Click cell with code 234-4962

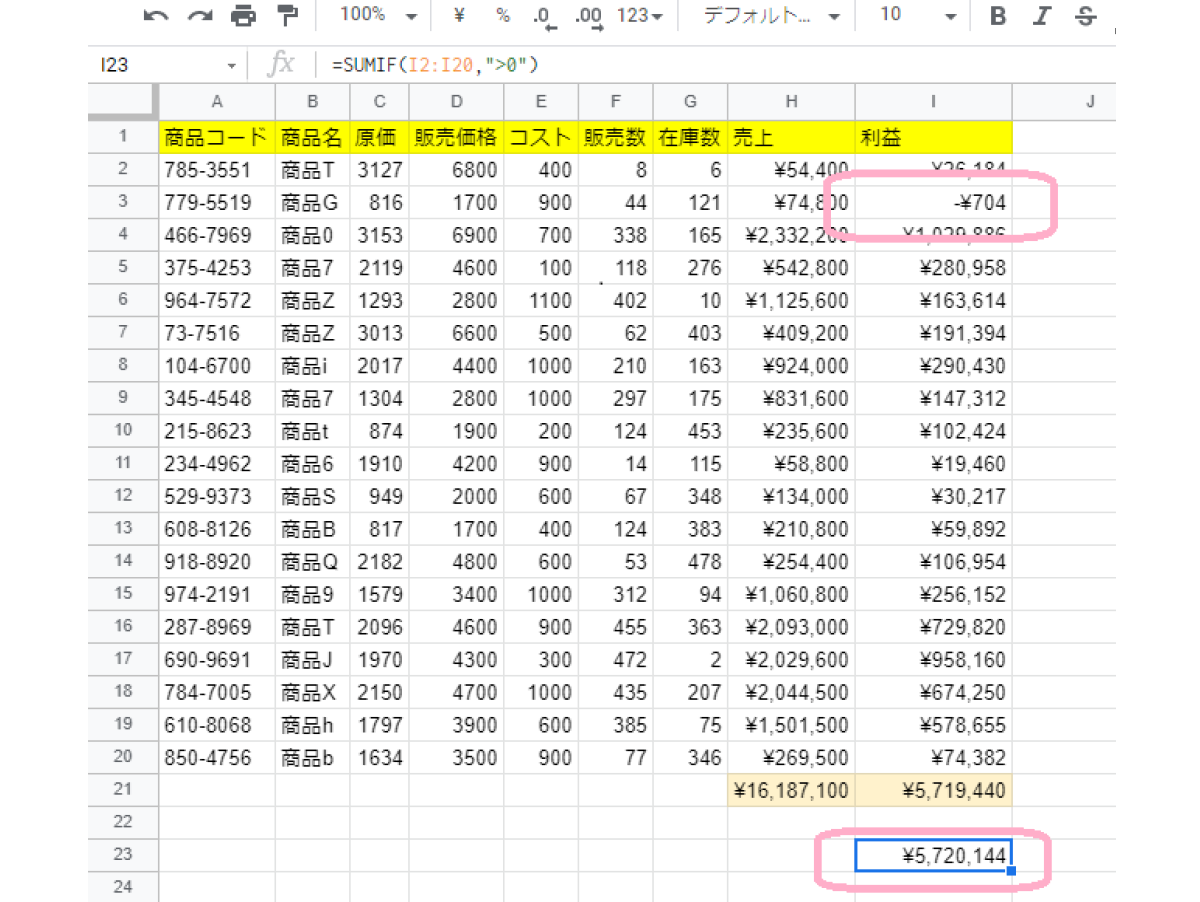coord(216,463)
